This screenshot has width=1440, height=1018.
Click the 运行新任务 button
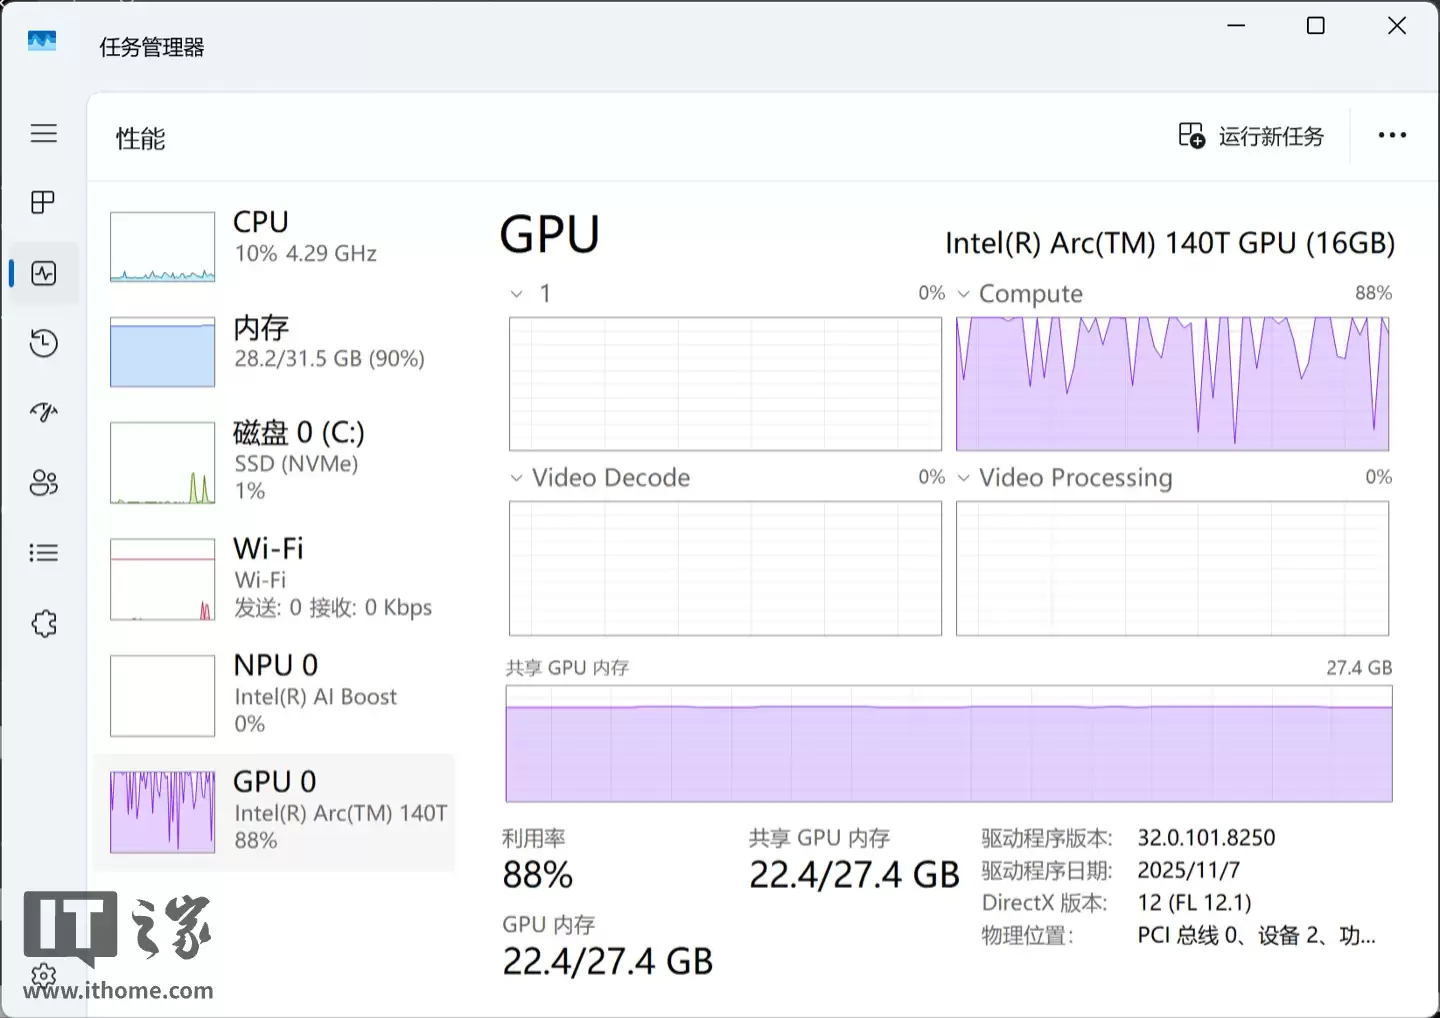1270,136
